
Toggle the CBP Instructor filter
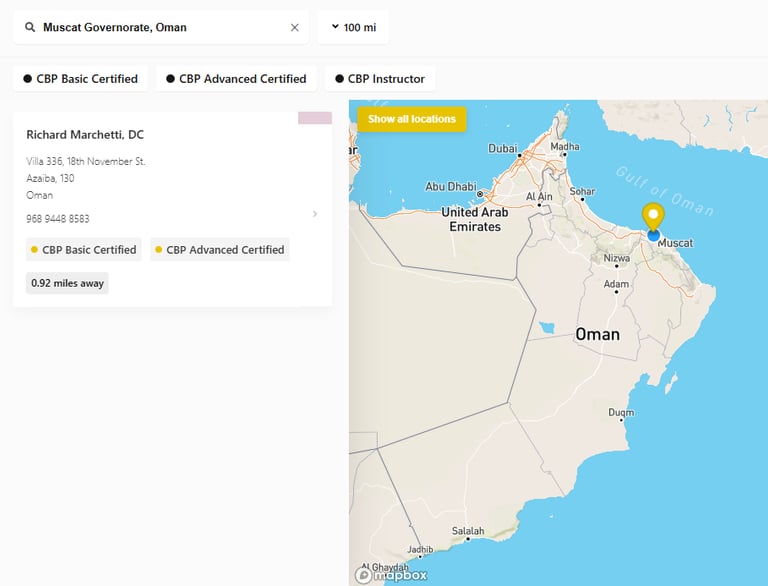[x=380, y=79]
